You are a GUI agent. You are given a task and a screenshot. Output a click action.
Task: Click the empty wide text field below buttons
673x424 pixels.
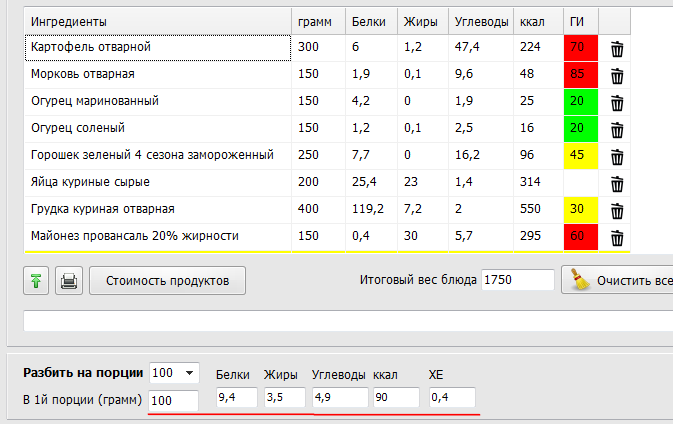coord(348,321)
